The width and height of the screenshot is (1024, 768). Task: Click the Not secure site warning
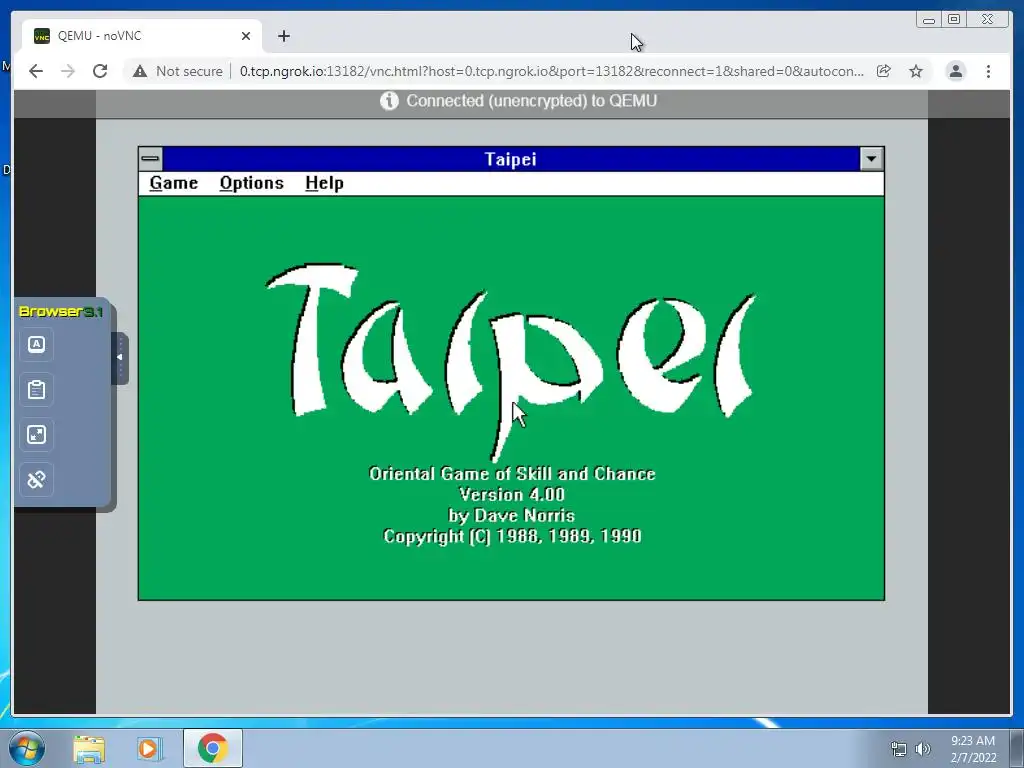pyautogui.click(x=177, y=71)
